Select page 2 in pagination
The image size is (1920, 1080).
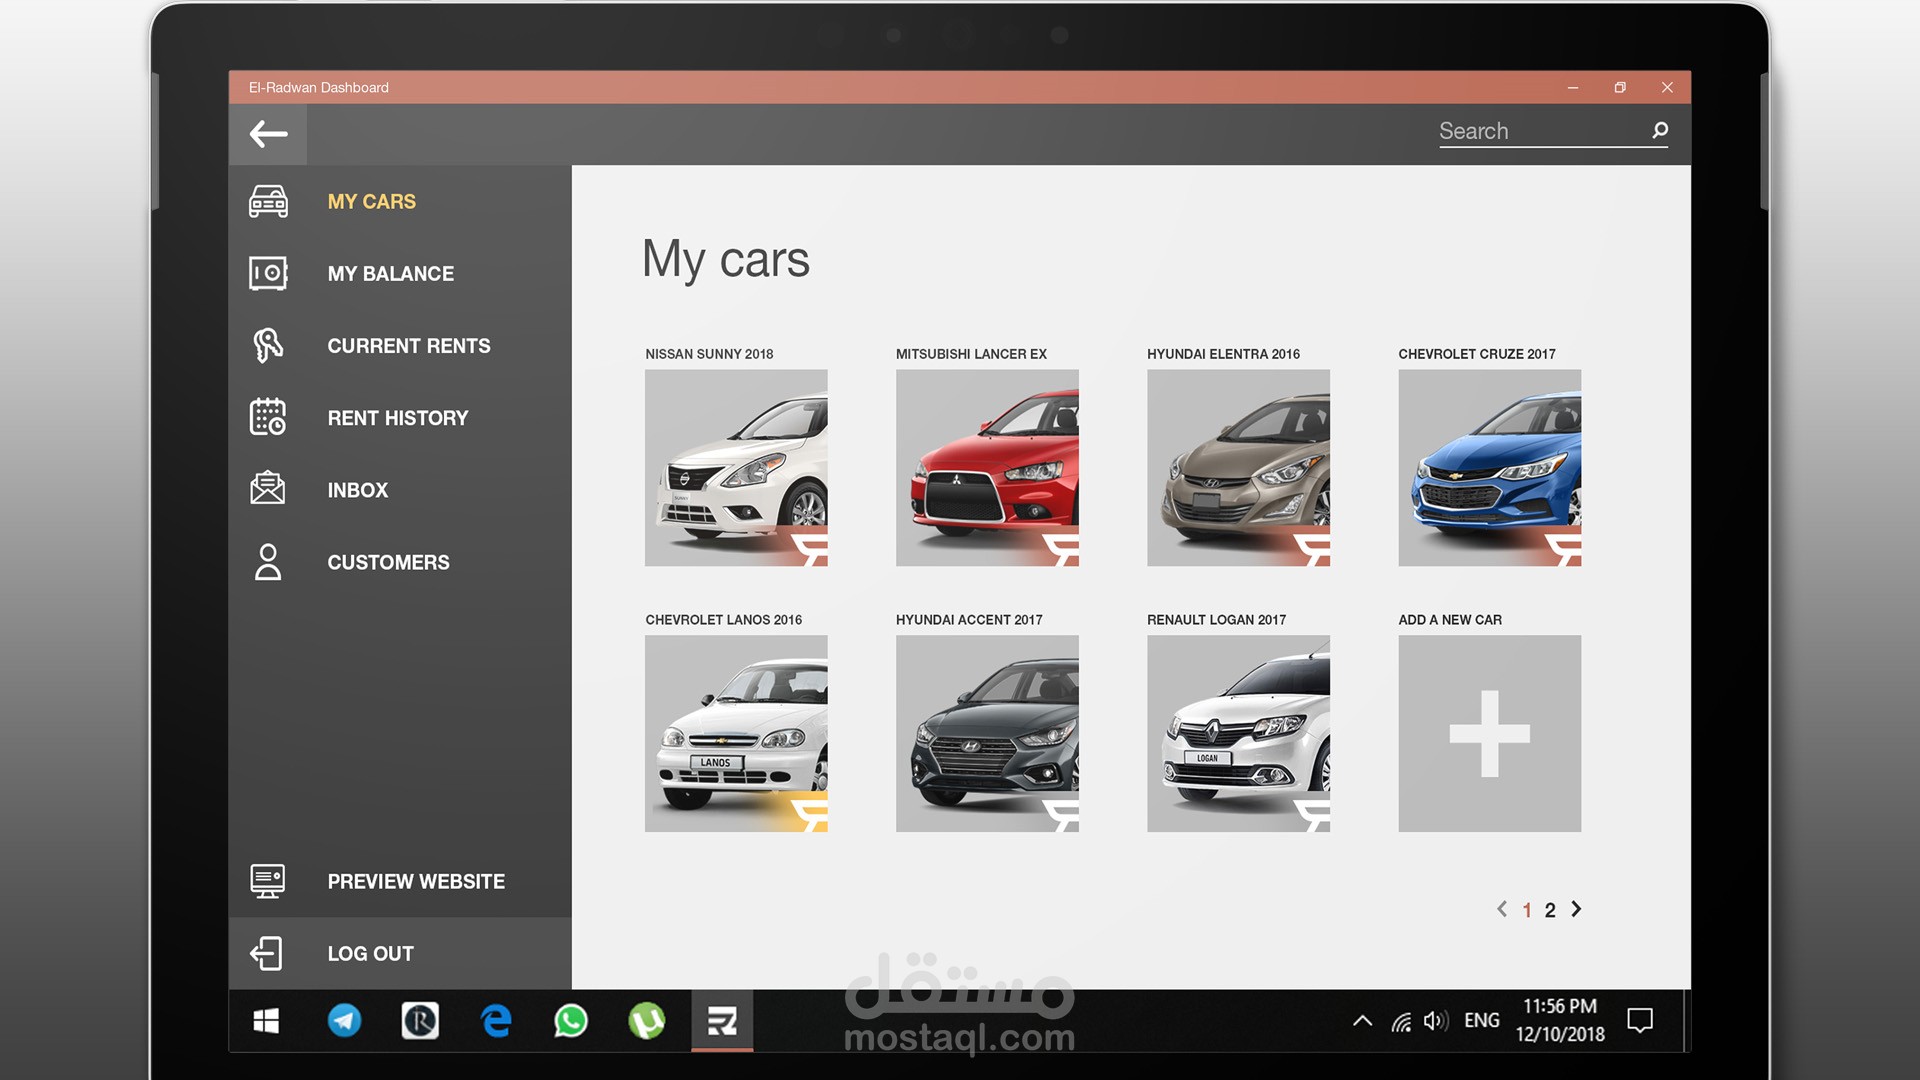pyautogui.click(x=1550, y=910)
